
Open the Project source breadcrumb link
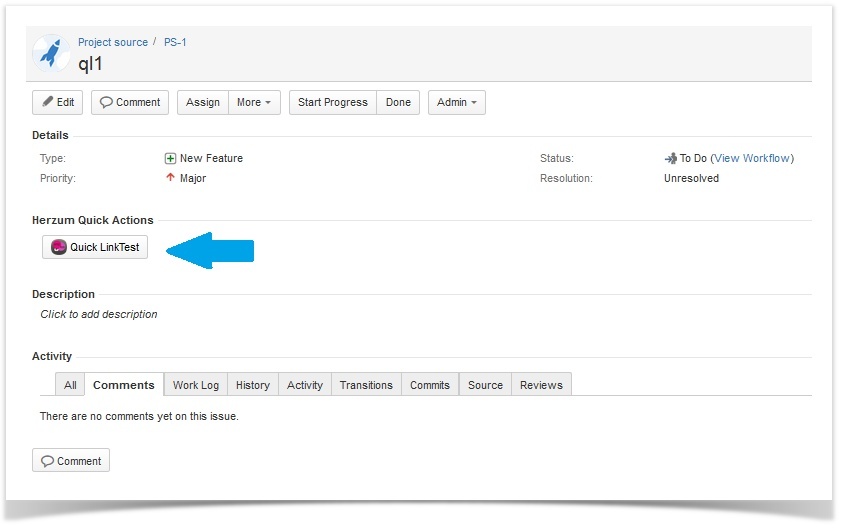pyautogui.click(x=113, y=42)
